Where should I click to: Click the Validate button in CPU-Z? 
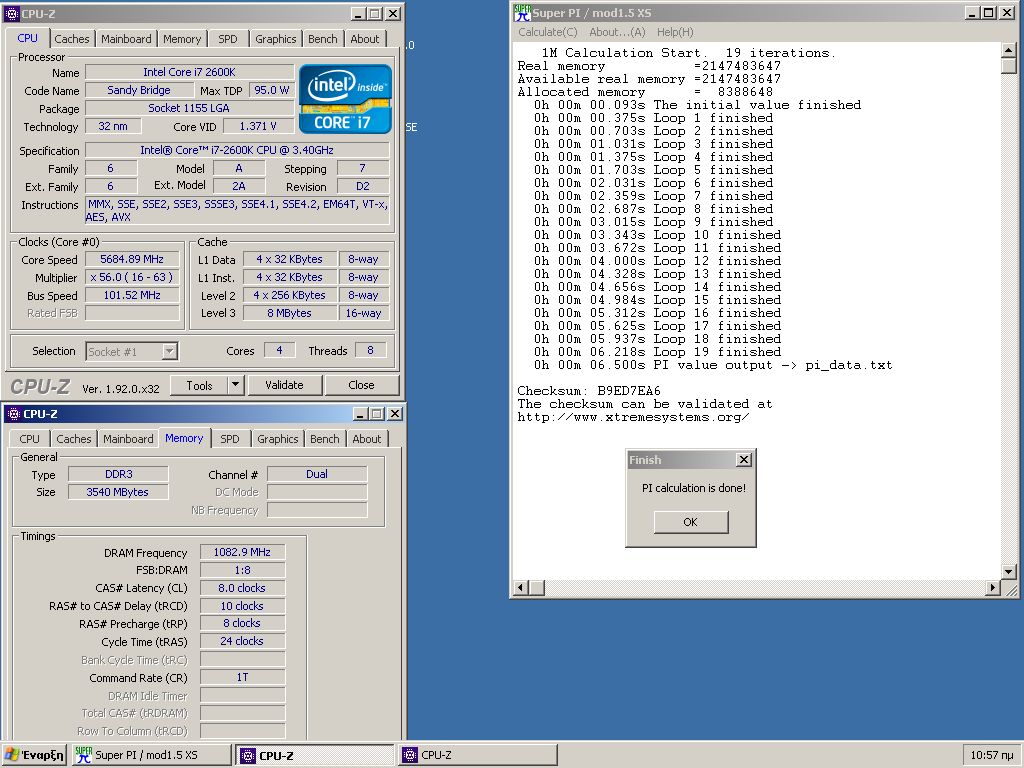point(284,385)
